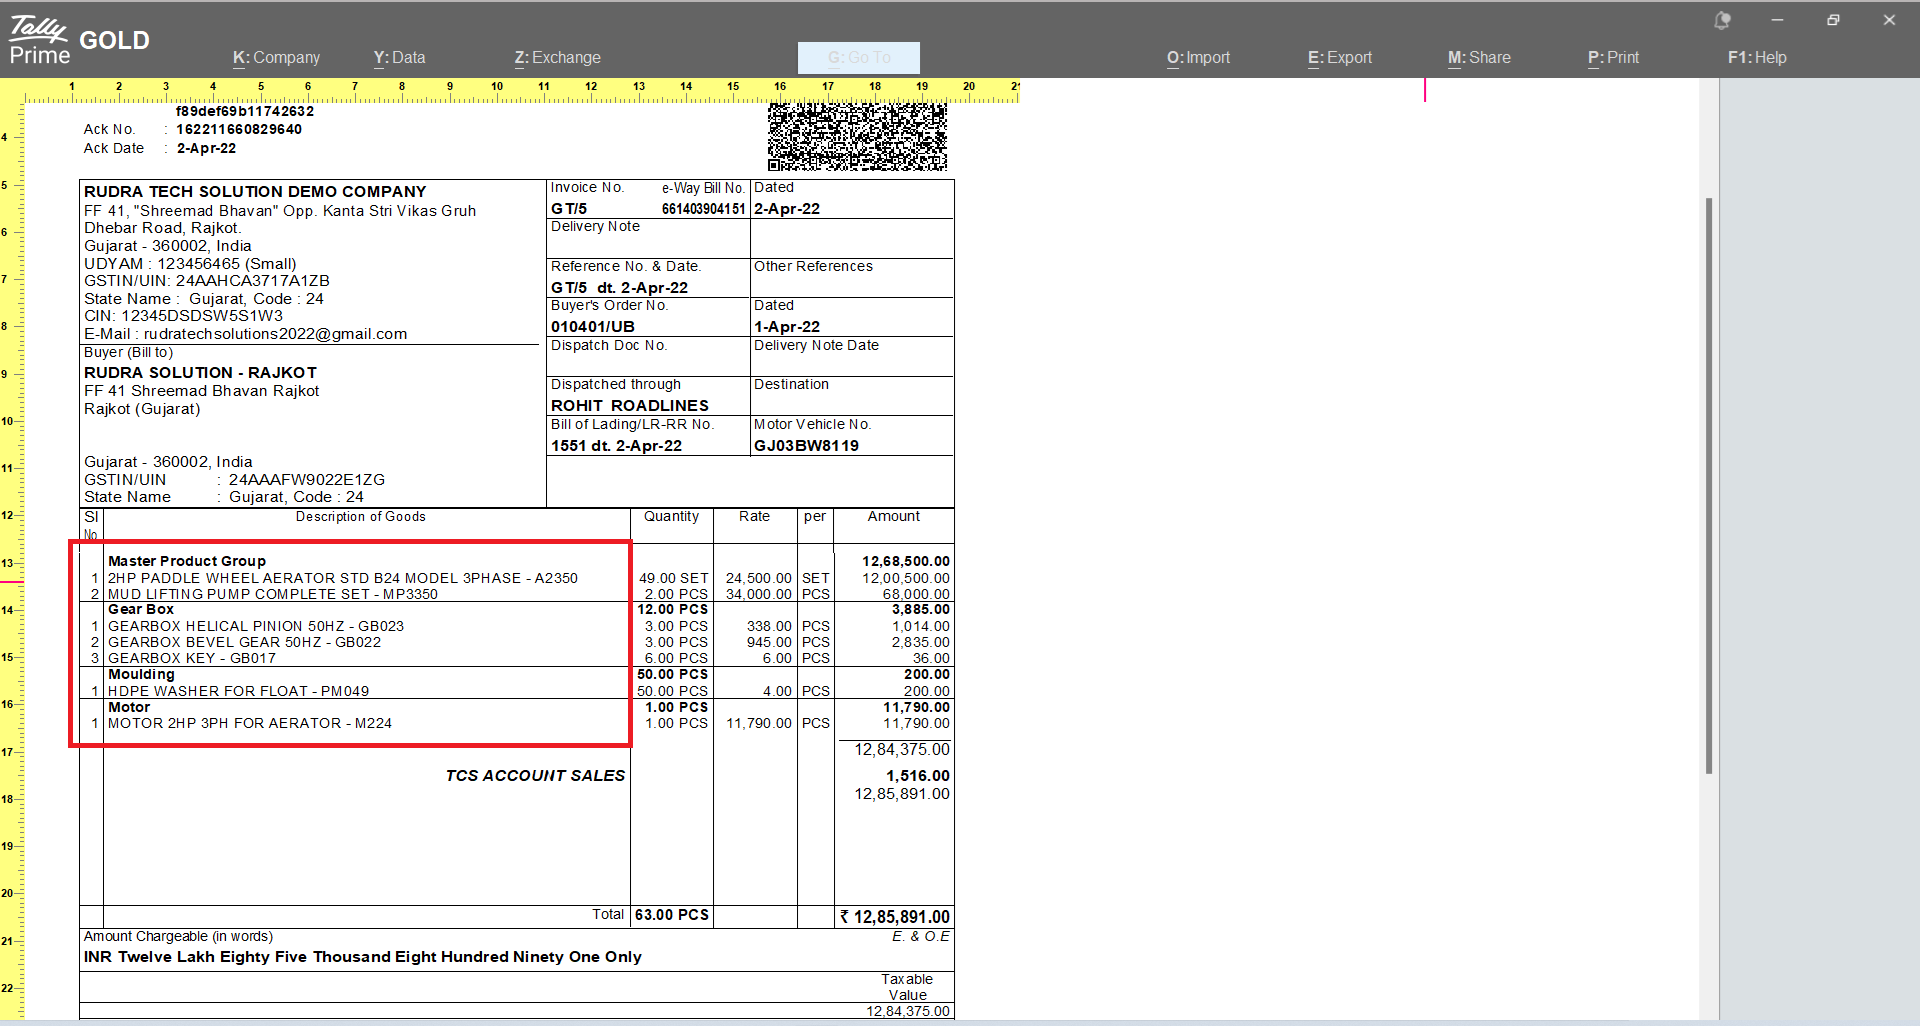Click the total amount 12,85,891.00 cell

(x=895, y=917)
